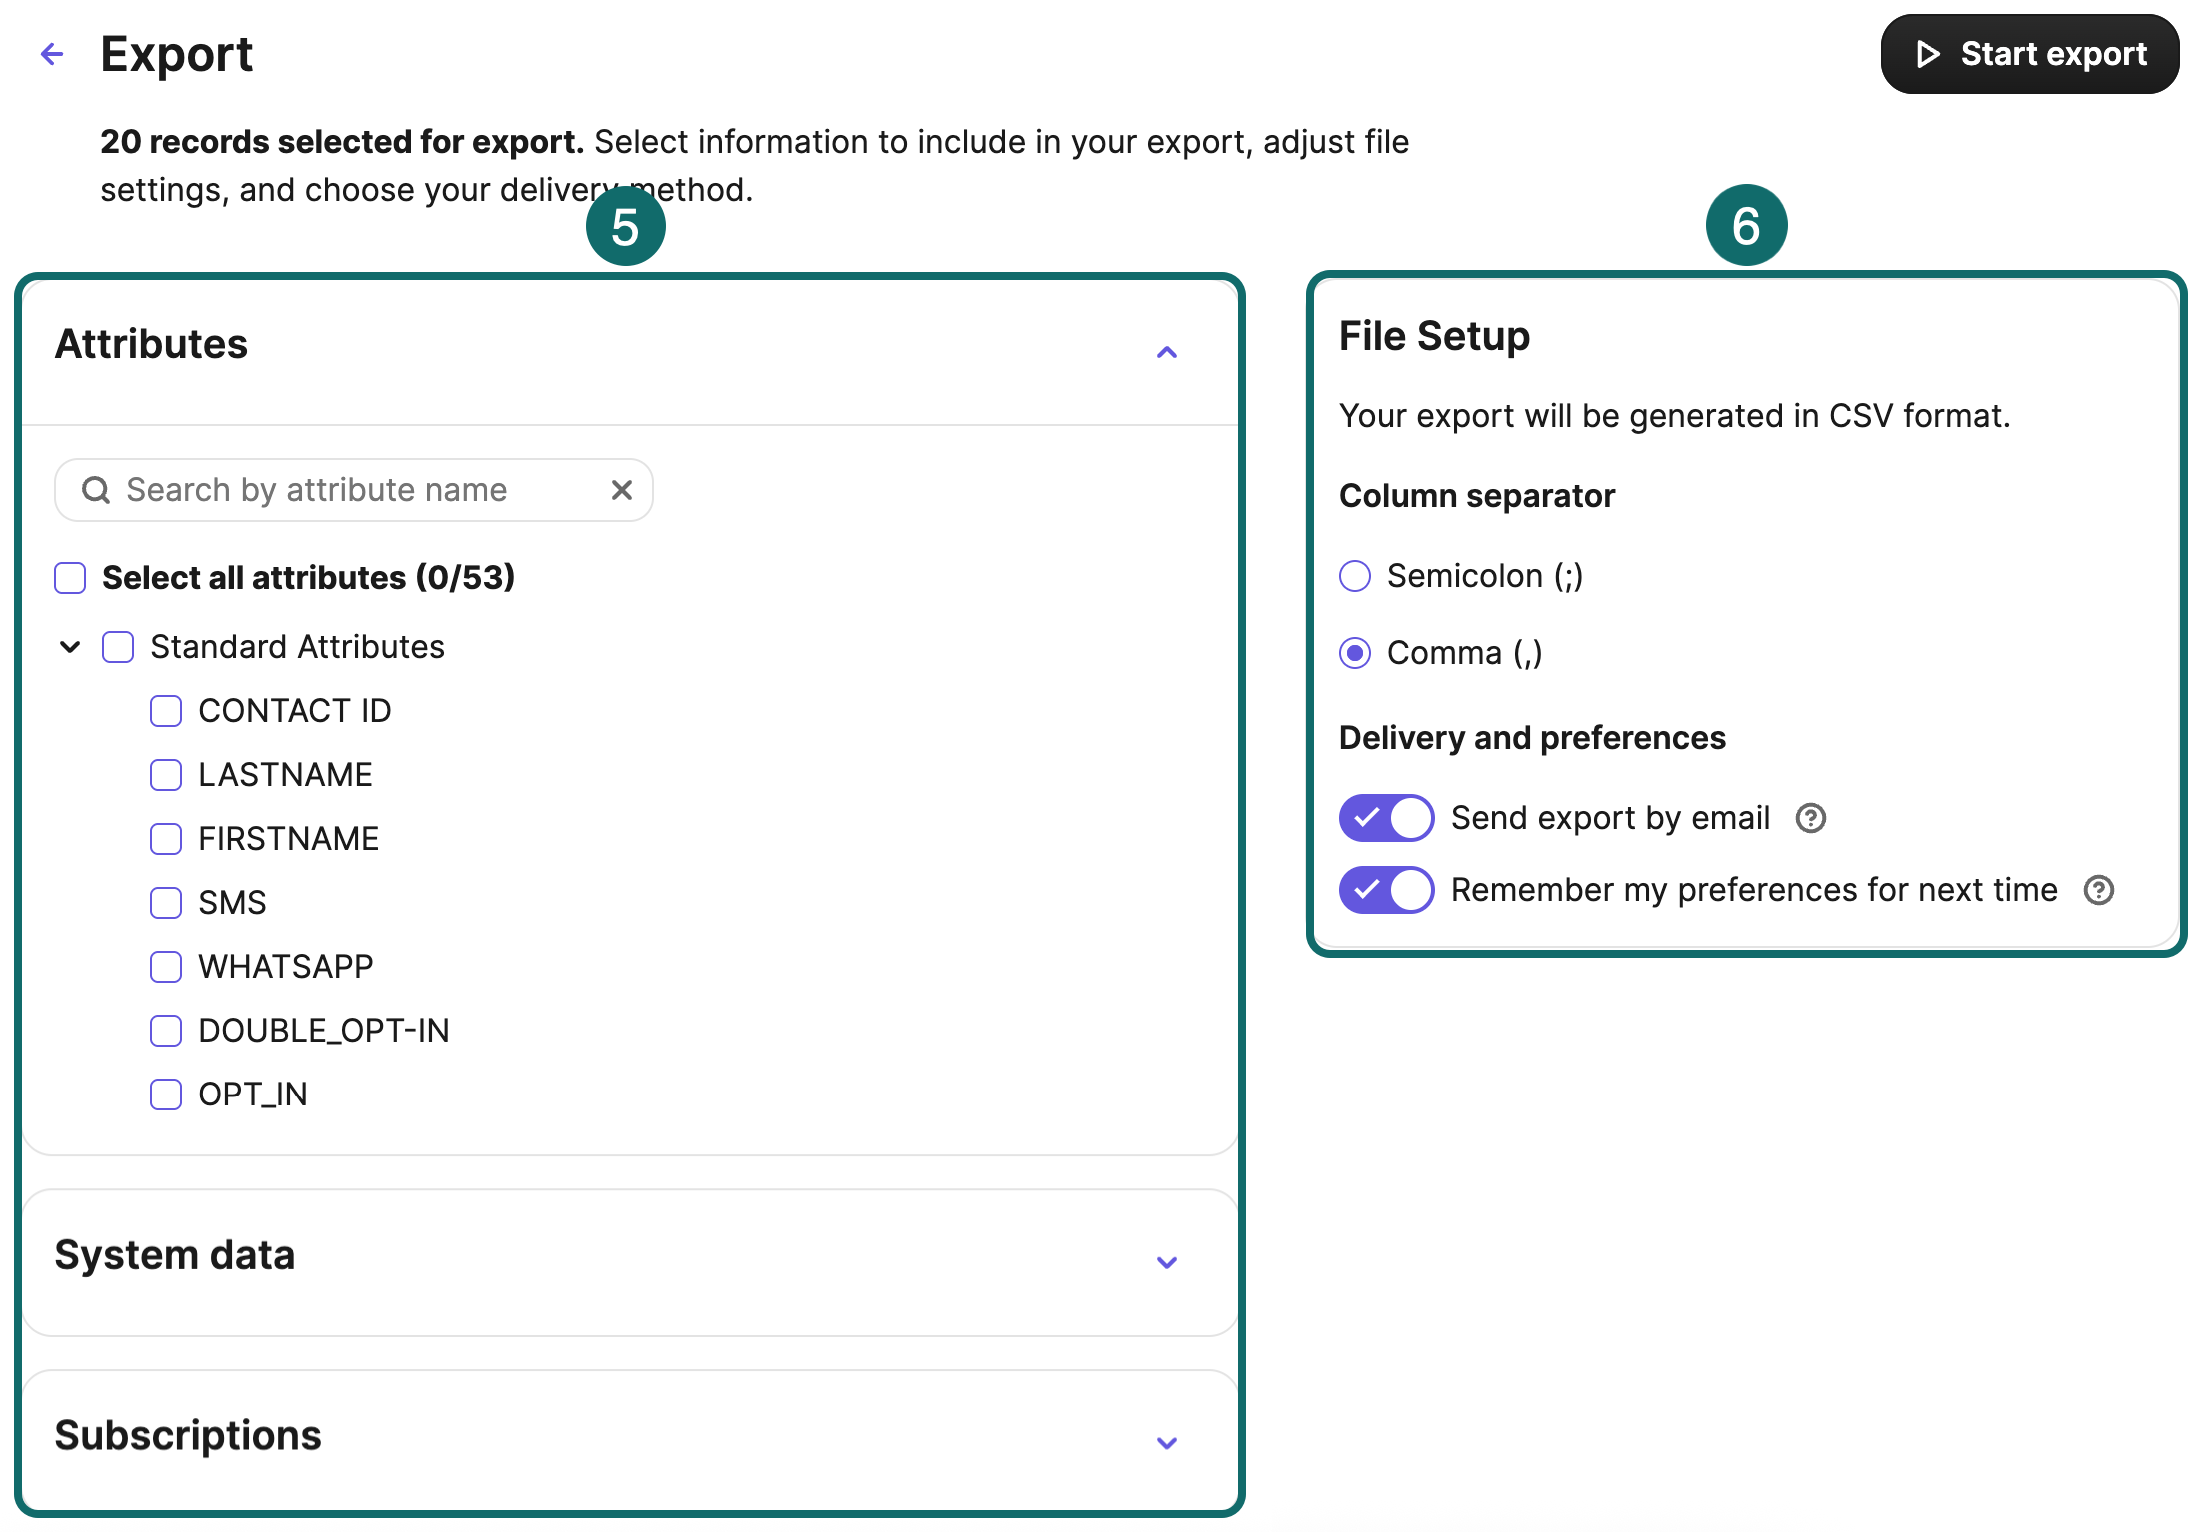Select the Semicolon column separator
The height and width of the screenshot is (1532, 2206).
pyautogui.click(x=1354, y=576)
